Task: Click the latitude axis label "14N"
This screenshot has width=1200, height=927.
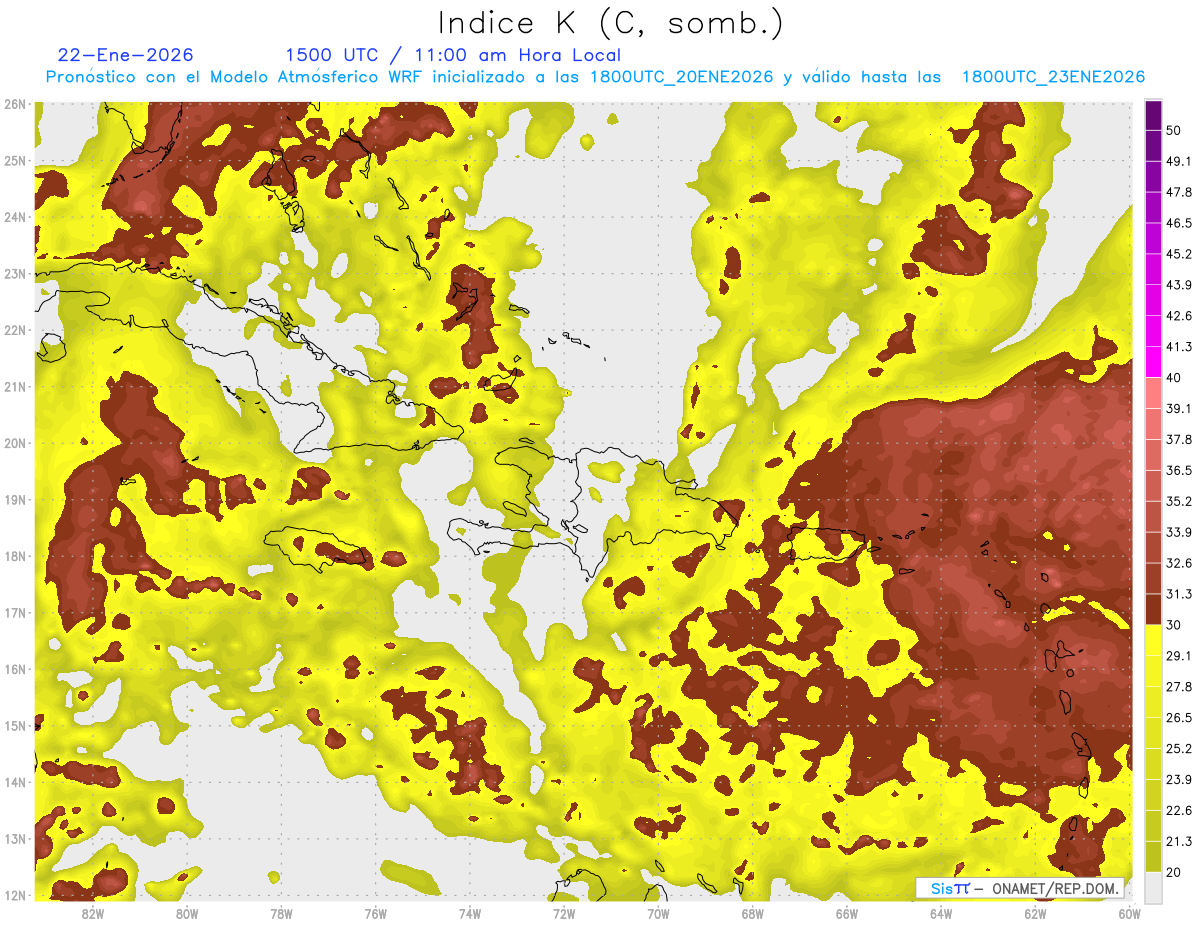Action: click(x=15, y=782)
